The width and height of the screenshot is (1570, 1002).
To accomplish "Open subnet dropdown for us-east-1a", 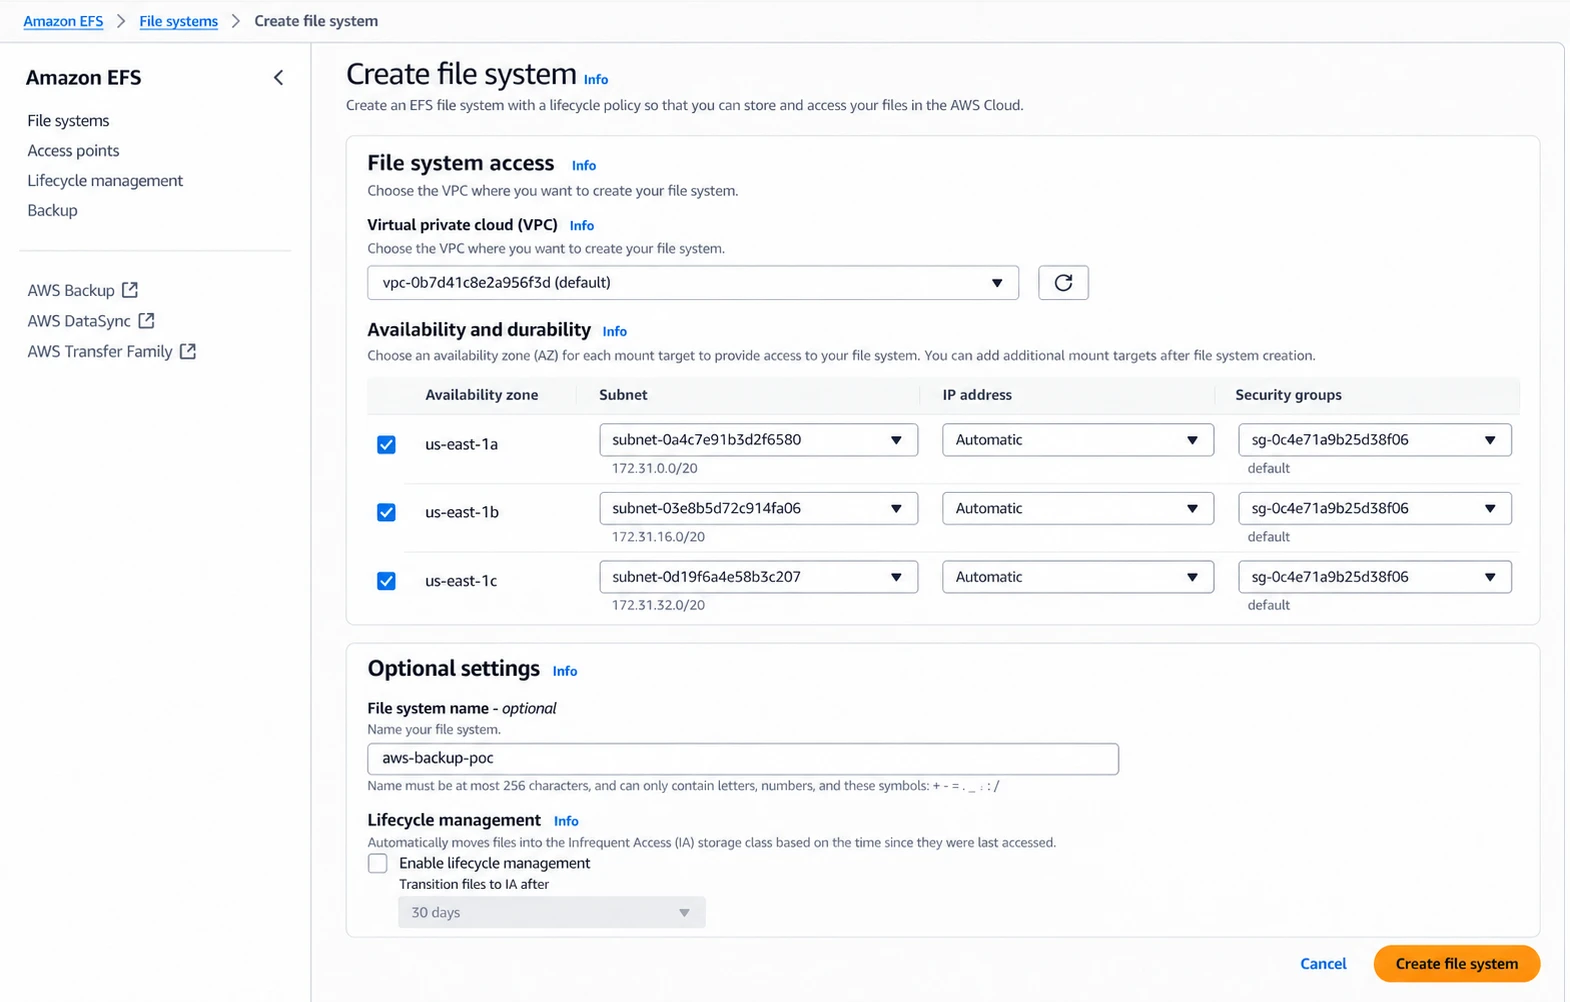I will [x=758, y=440].
